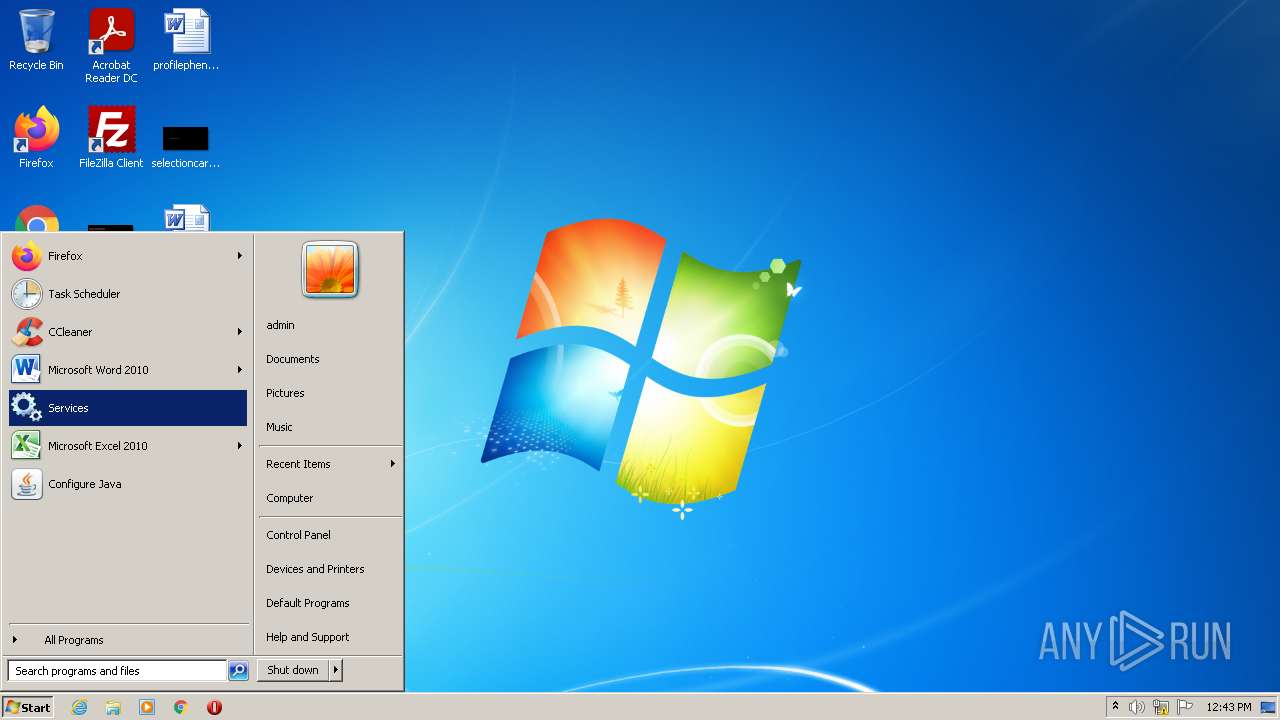The height and width of the screenshot is (720, 1280).
Task: Click in Search programs and files box
Action: pyautogui.click(x=117, y=671)
